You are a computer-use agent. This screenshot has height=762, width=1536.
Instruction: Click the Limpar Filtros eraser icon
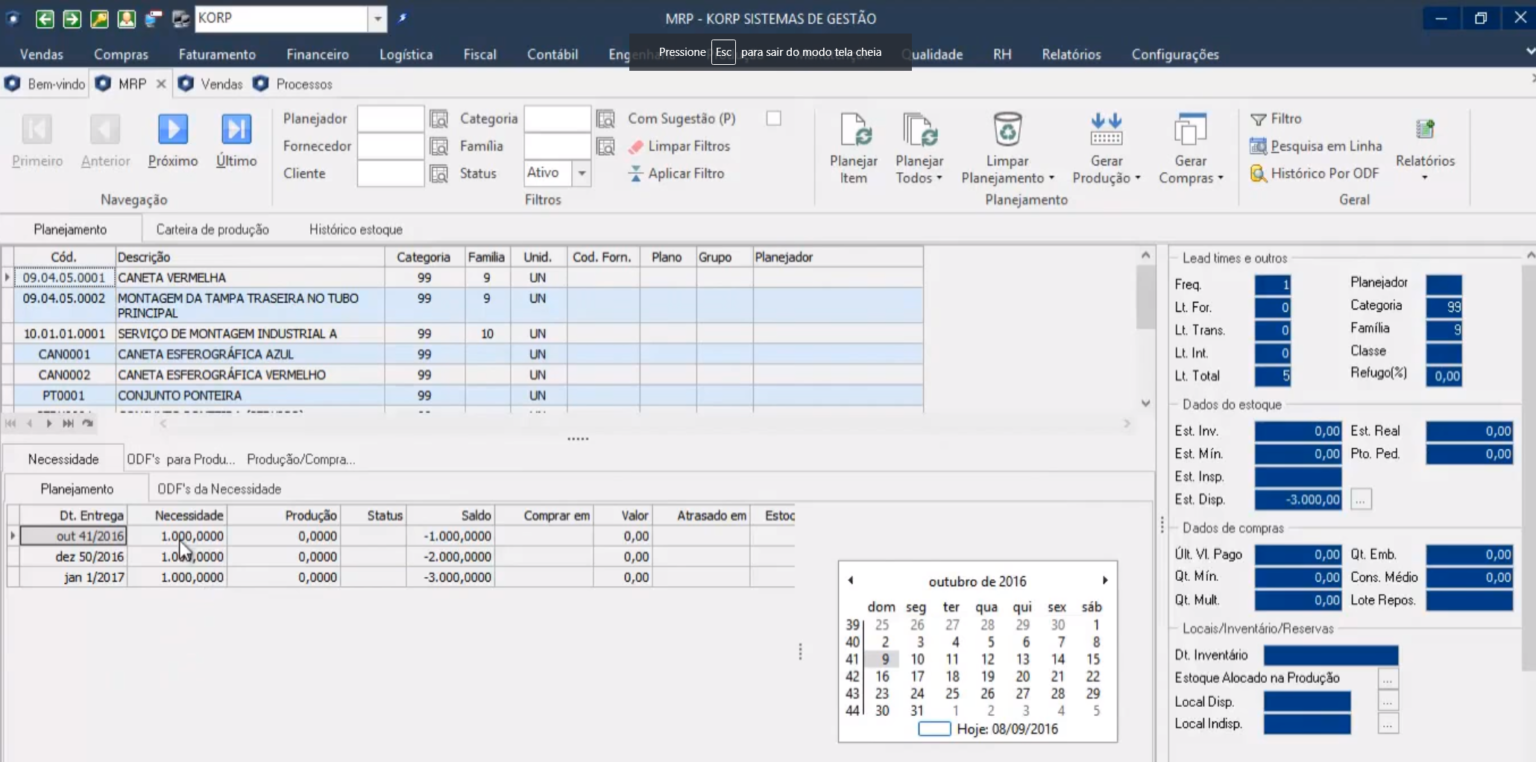(x=636, y=146)
